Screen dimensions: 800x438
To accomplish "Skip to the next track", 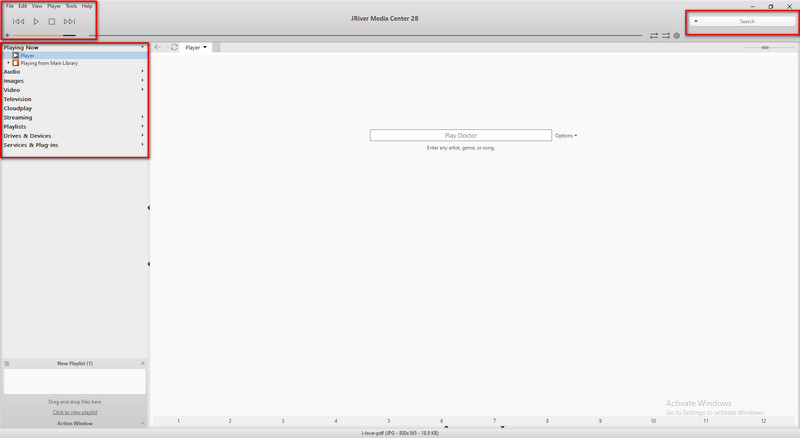I will point(69,21).
